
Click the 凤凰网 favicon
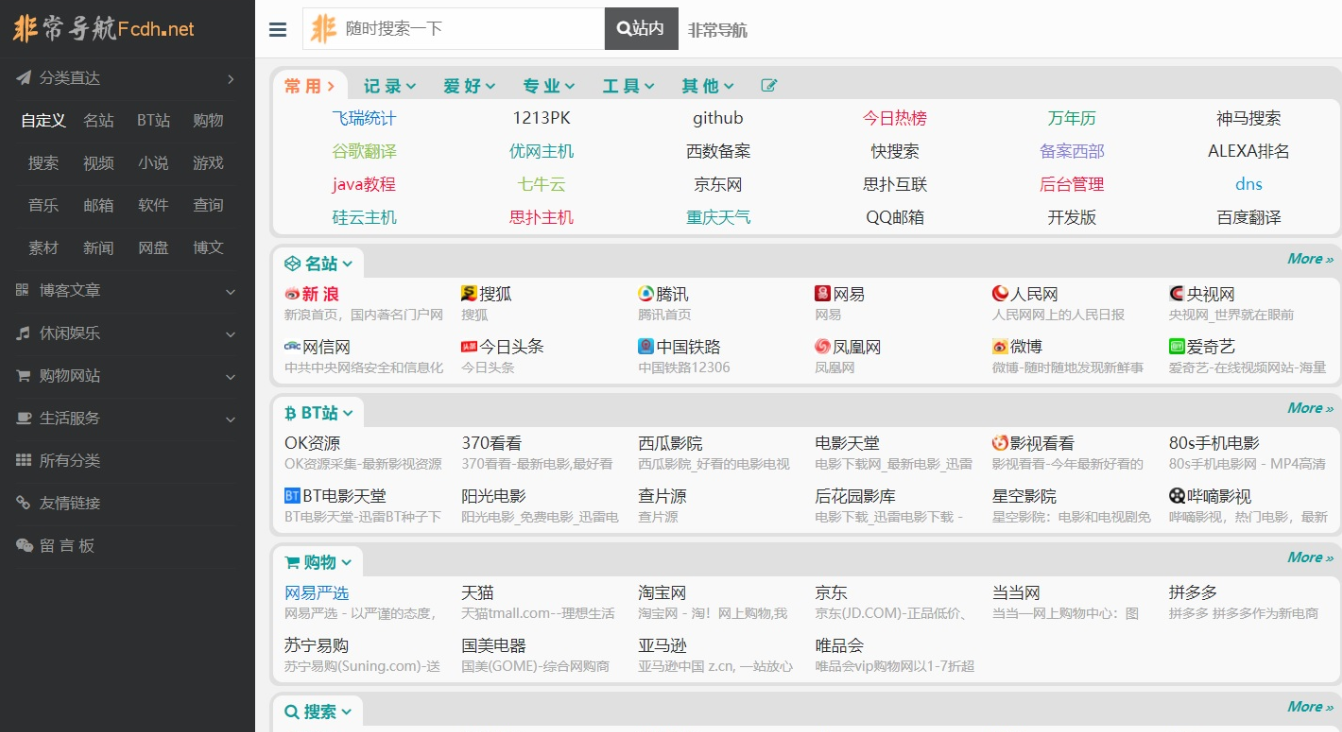coord(823,346)
